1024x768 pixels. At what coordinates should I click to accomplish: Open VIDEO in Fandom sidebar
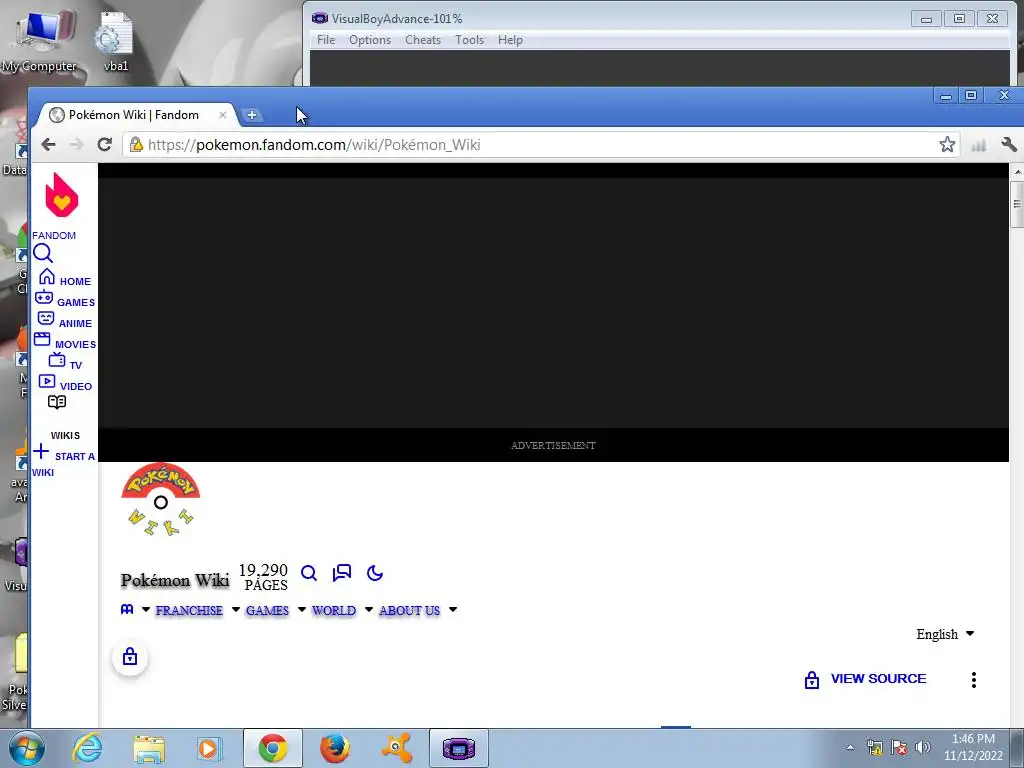(x=65, y=383)
